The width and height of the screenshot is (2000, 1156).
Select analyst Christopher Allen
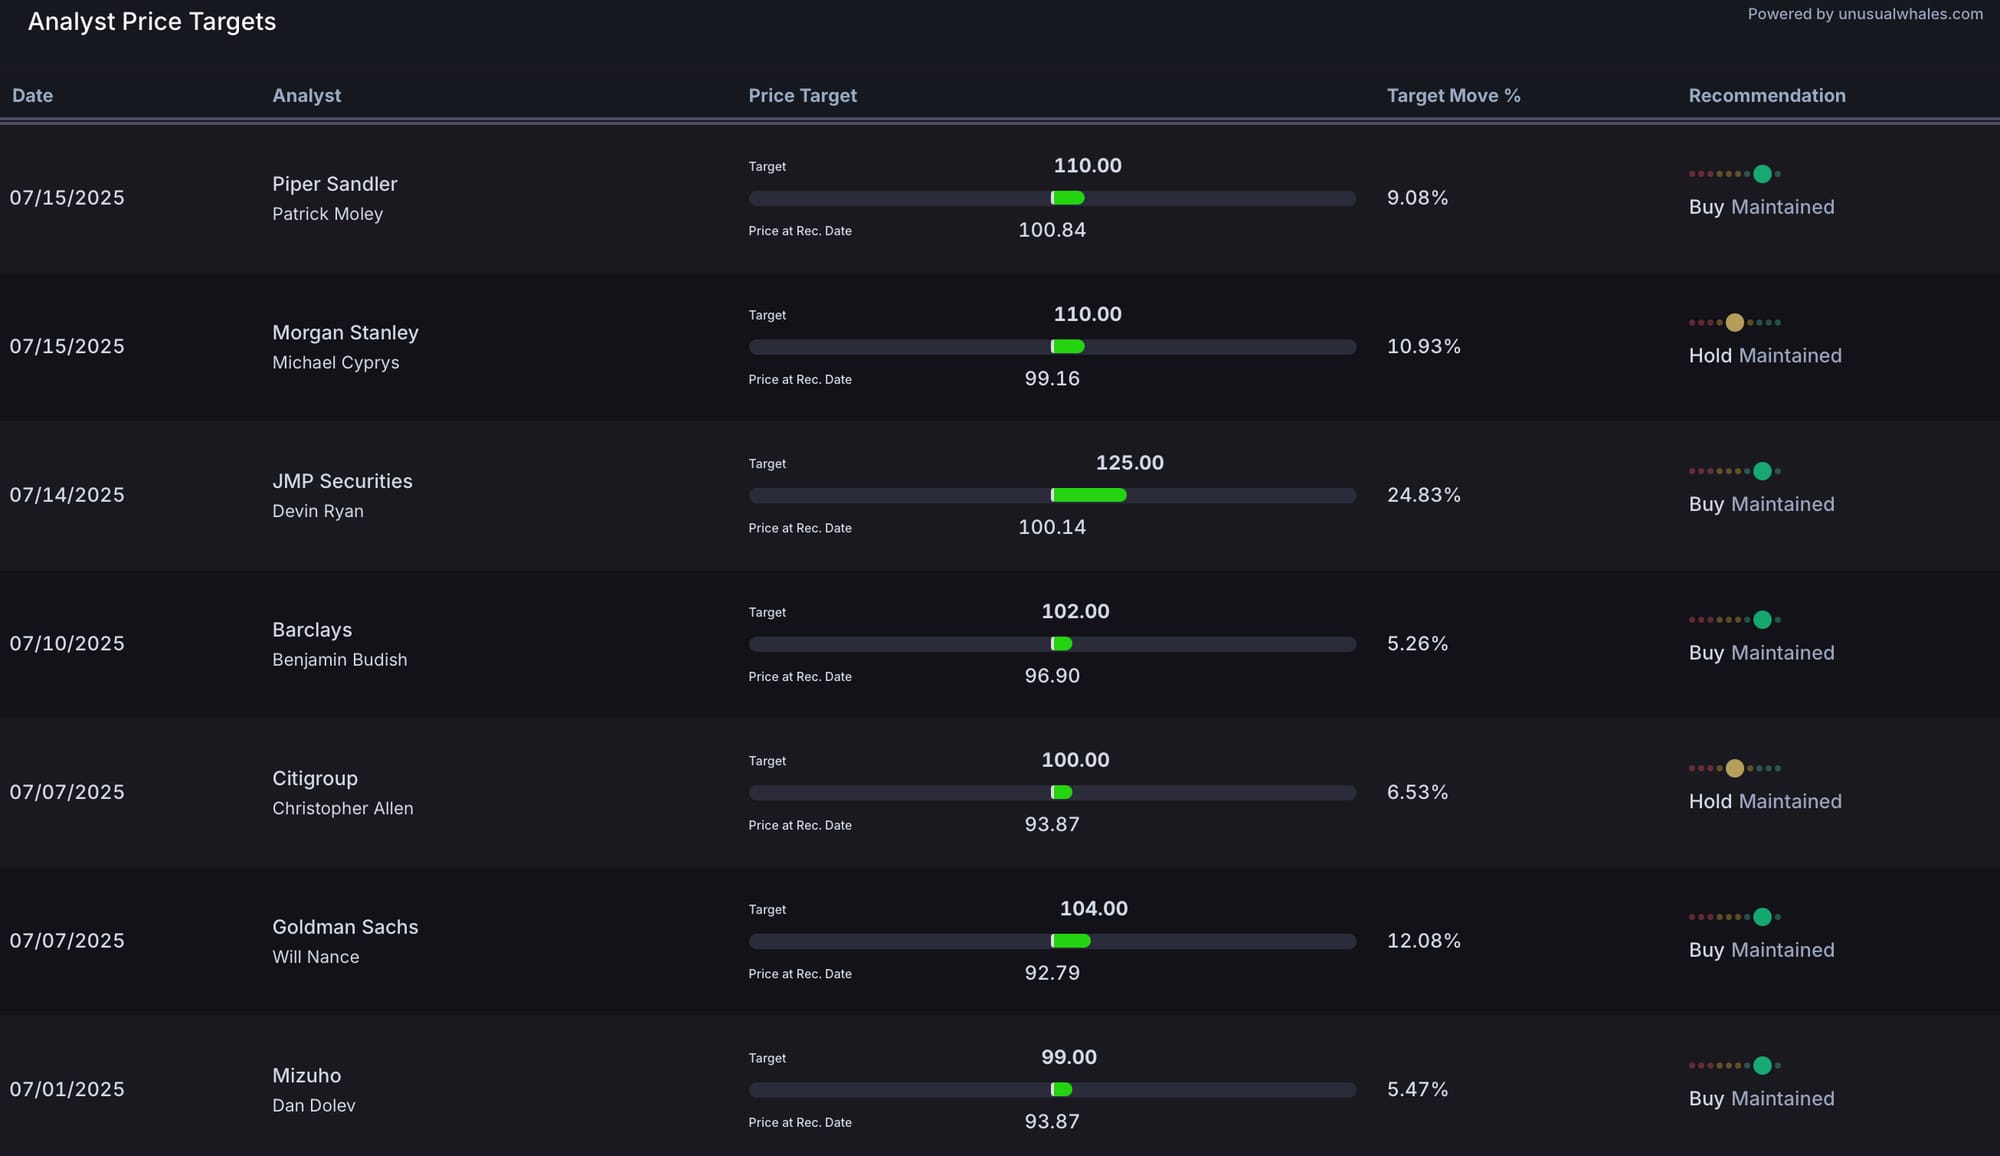343,808
